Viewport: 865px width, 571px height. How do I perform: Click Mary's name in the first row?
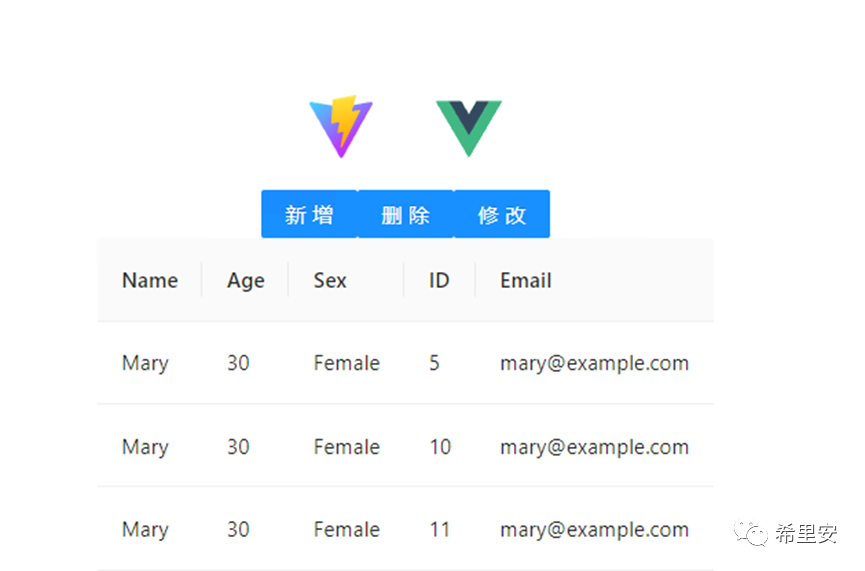click(x=145, y=363)
